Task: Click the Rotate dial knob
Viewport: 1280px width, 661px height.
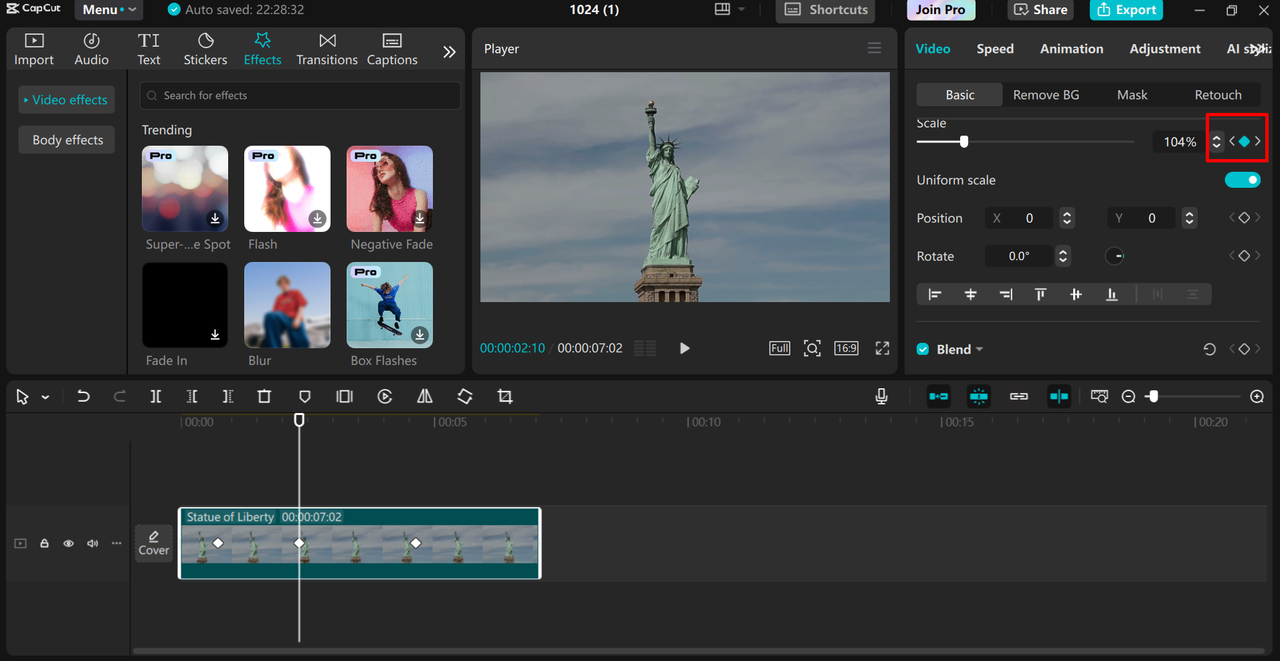Action: coord(1115,256)
